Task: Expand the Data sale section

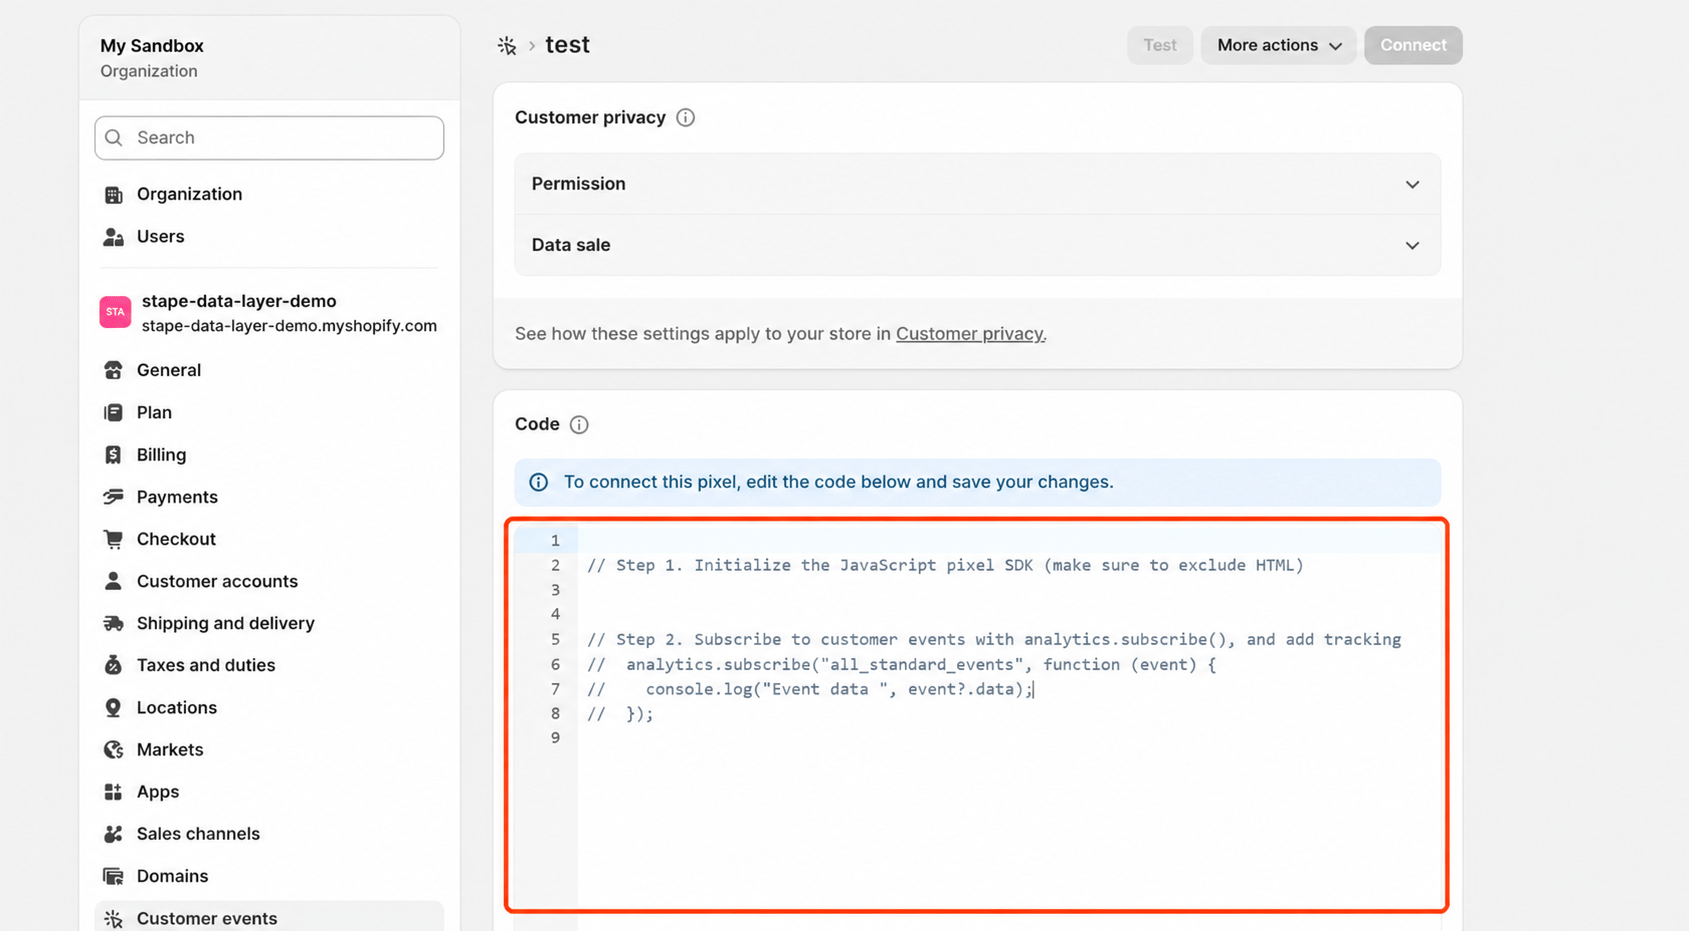Action: tap(977, 245)
